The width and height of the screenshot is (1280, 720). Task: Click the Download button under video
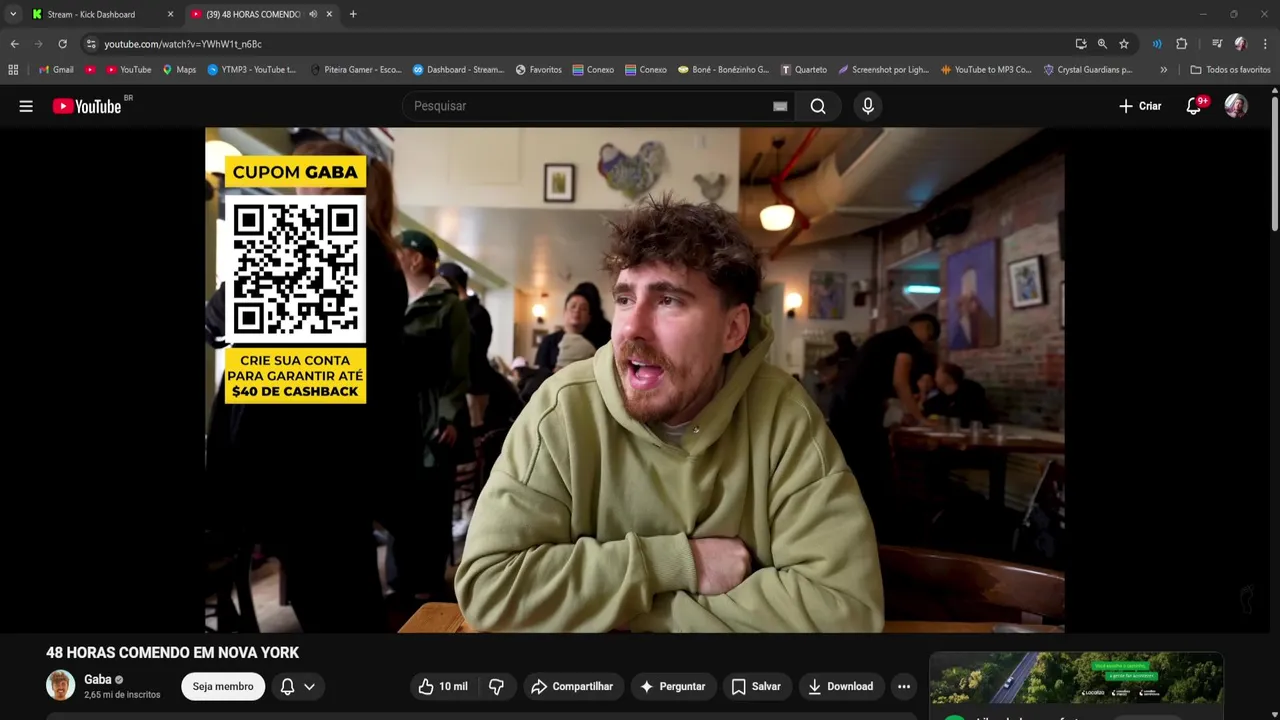pos(841,686)
